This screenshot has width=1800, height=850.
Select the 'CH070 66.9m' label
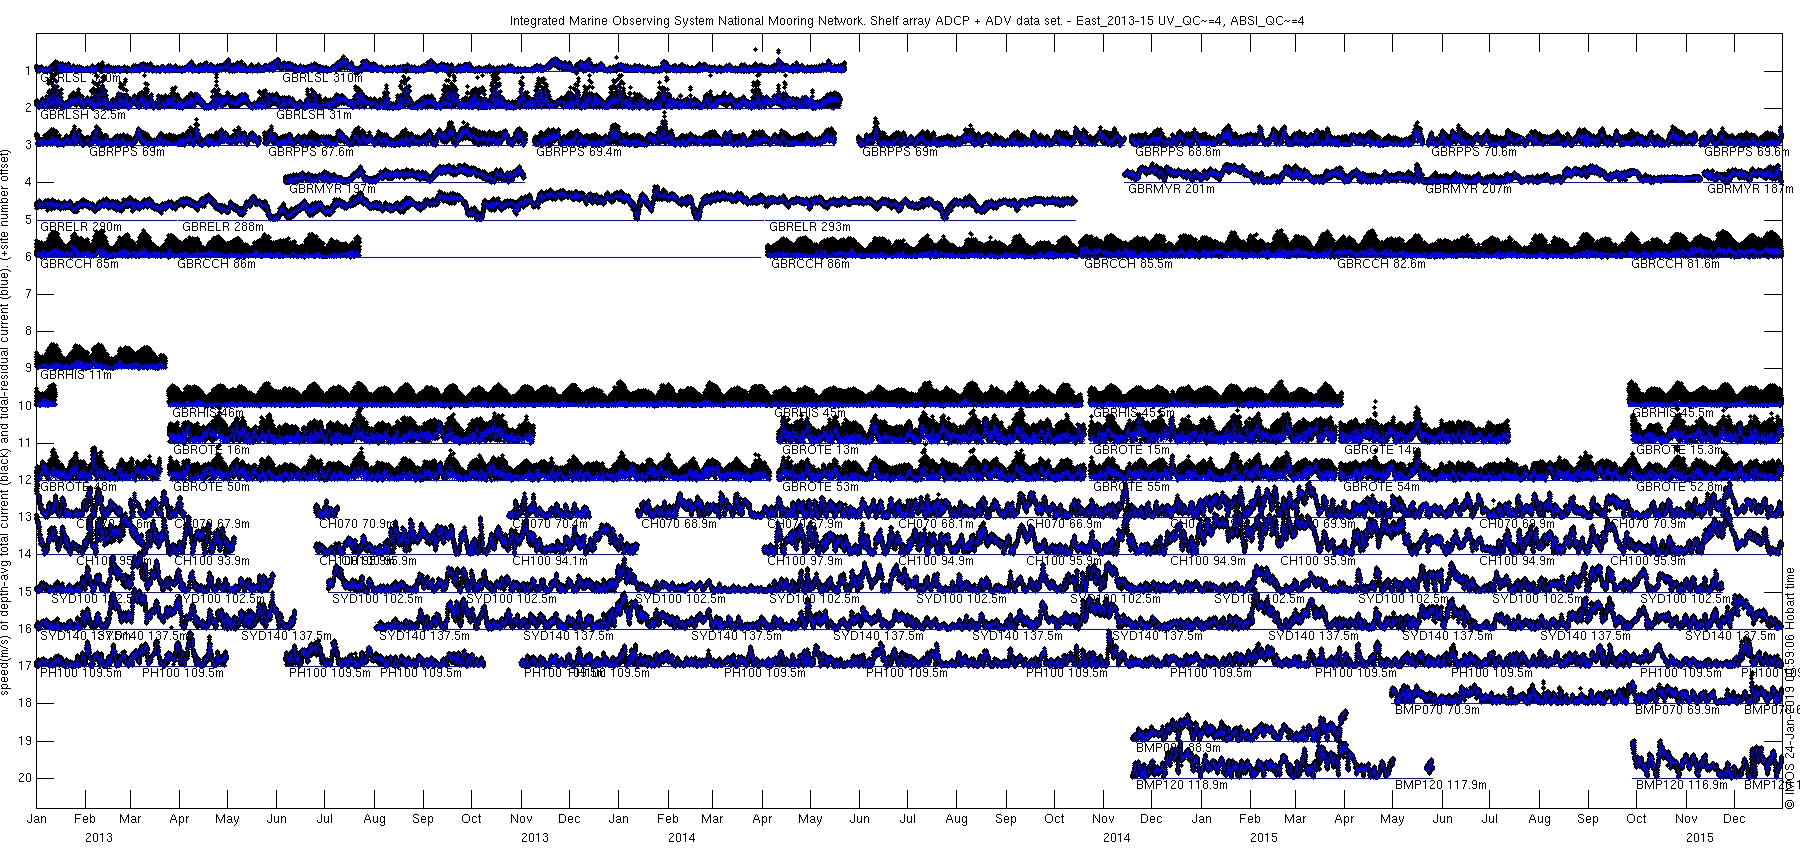(1066, 524)
